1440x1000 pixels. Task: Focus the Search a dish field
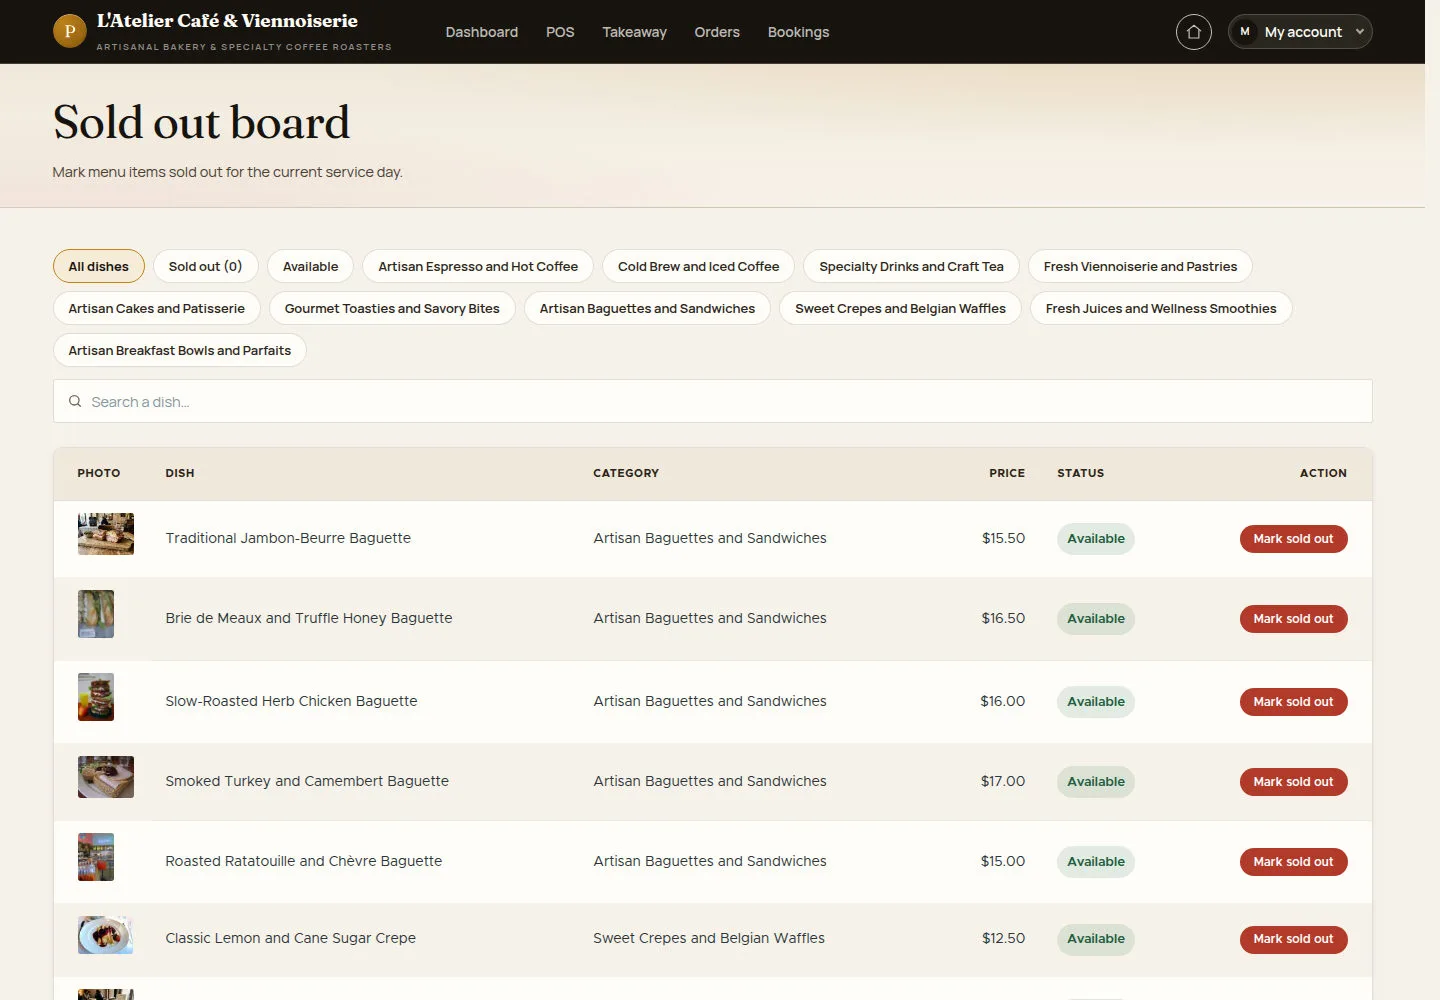pyautogui.click(x=712, y=401)
